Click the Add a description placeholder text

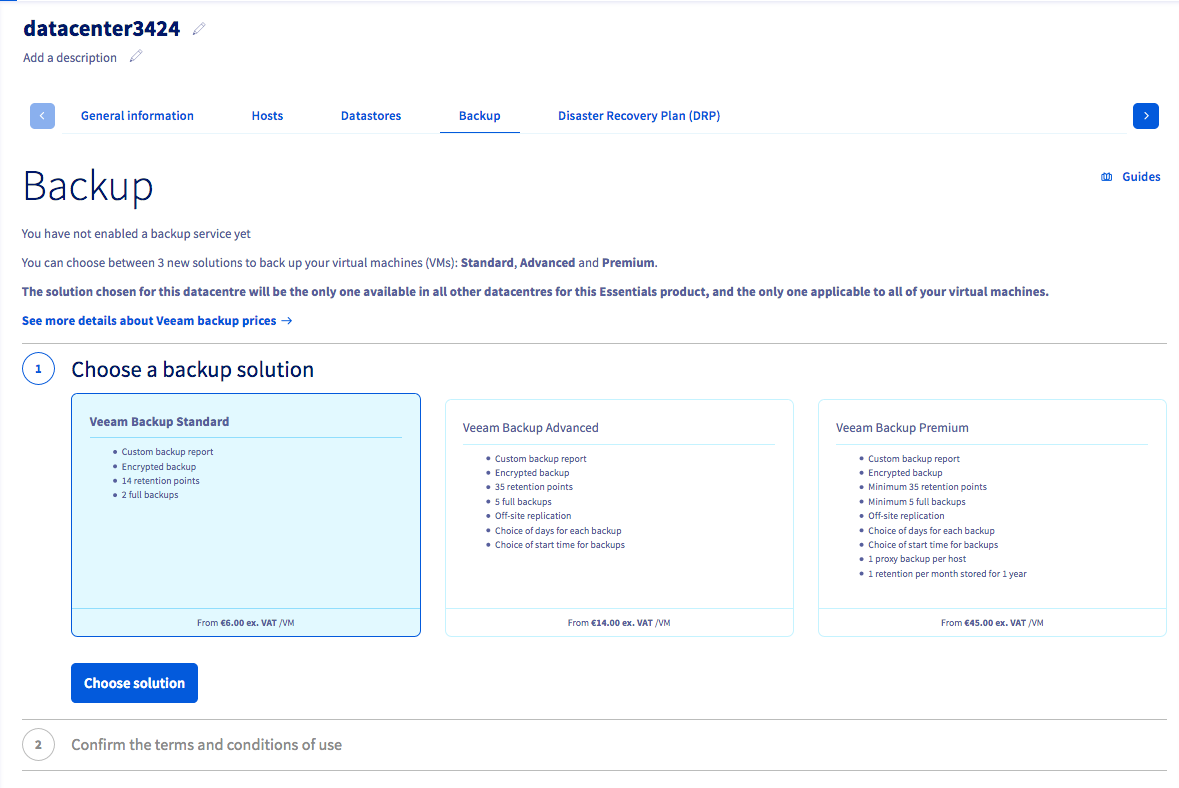[x=70, y=57]
